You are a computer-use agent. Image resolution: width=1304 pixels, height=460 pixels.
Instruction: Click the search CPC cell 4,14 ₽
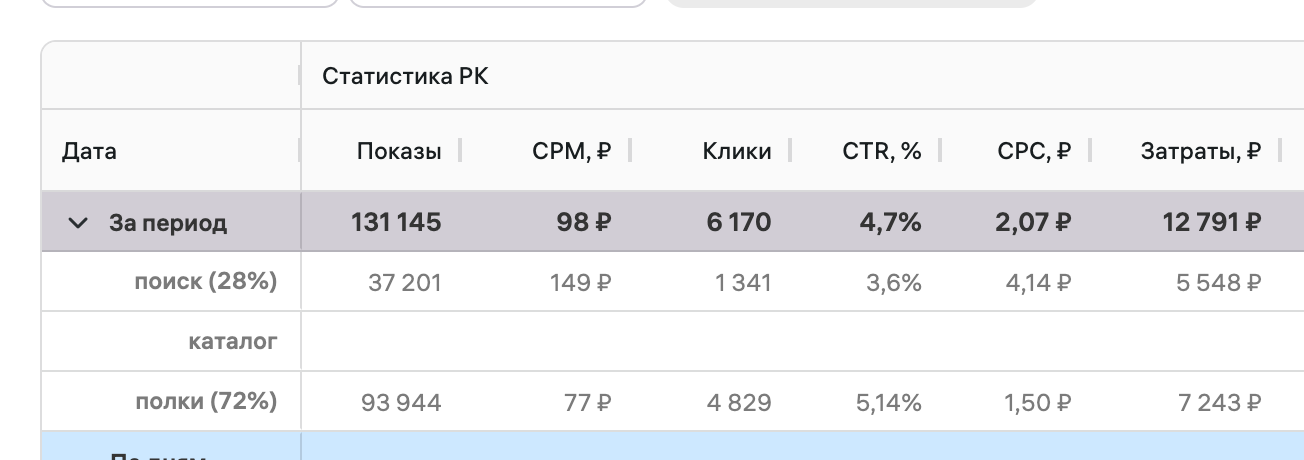(1038, 283)
